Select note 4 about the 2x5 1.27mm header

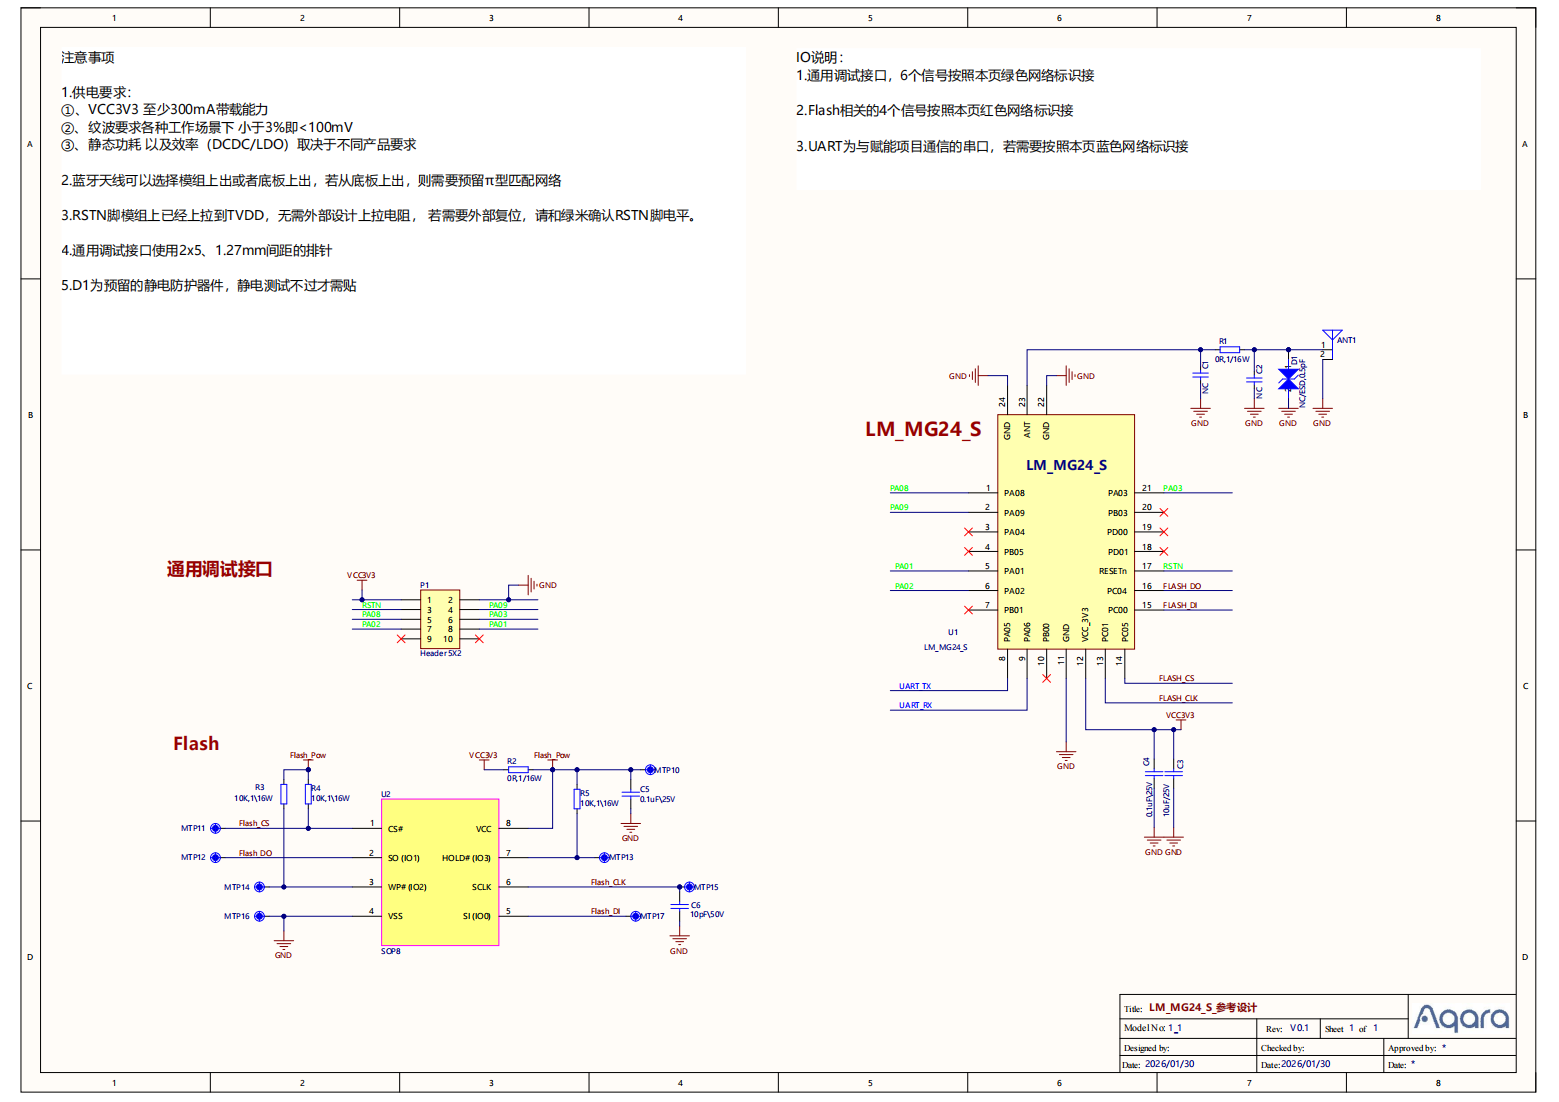(x=196, y=251)
